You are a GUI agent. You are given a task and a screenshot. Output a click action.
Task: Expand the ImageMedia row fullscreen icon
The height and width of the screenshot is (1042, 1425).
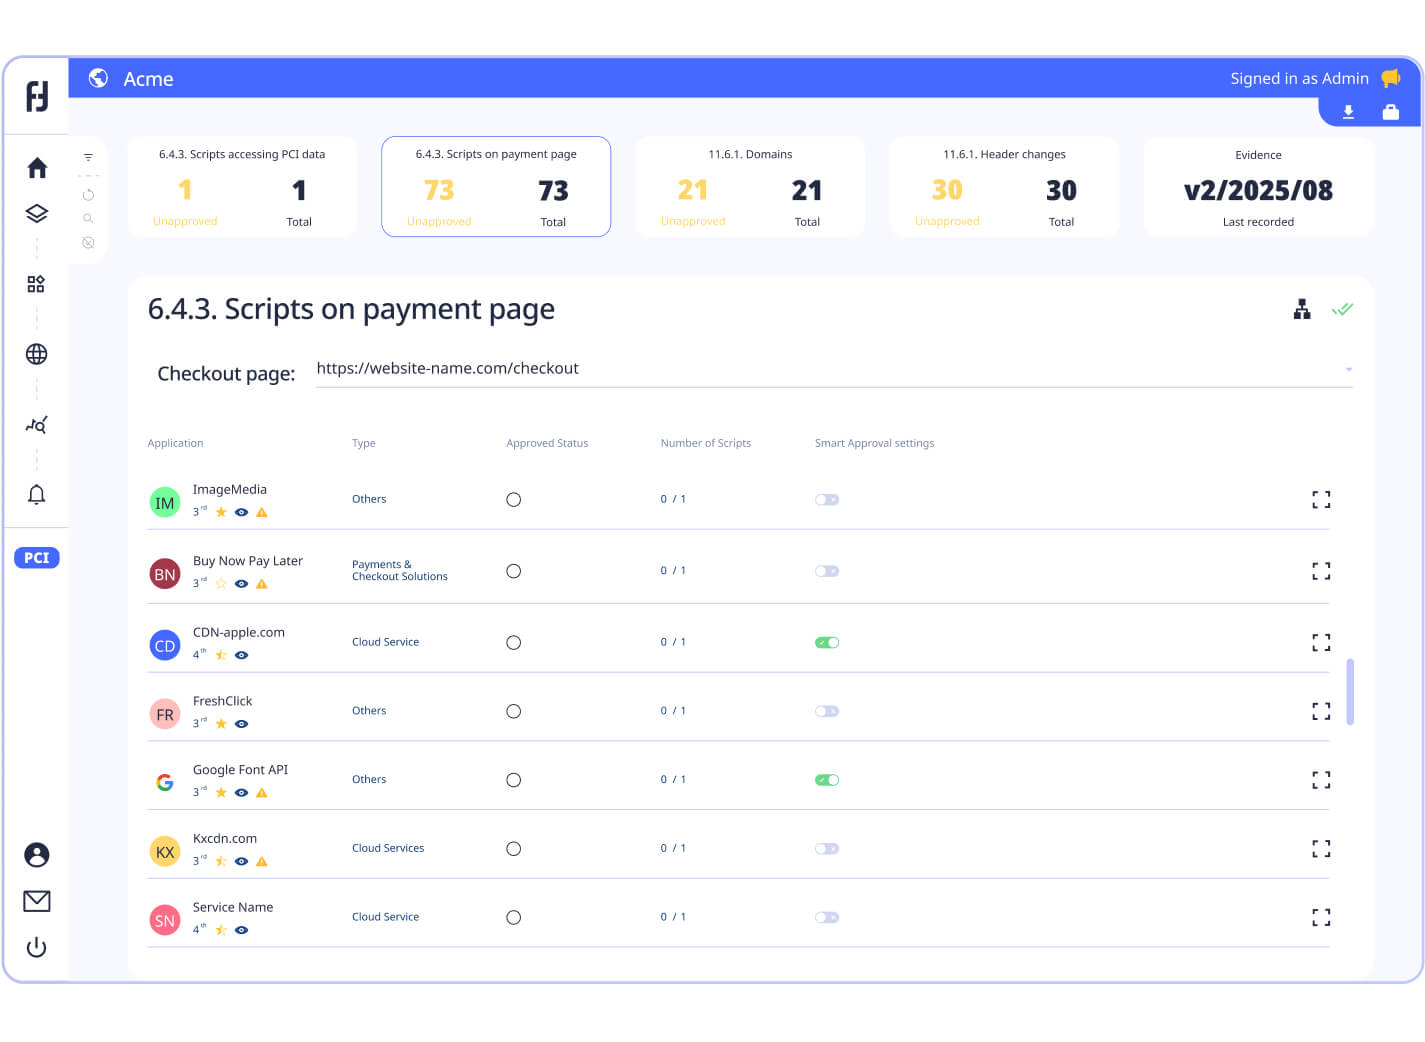coord(1321,500)
